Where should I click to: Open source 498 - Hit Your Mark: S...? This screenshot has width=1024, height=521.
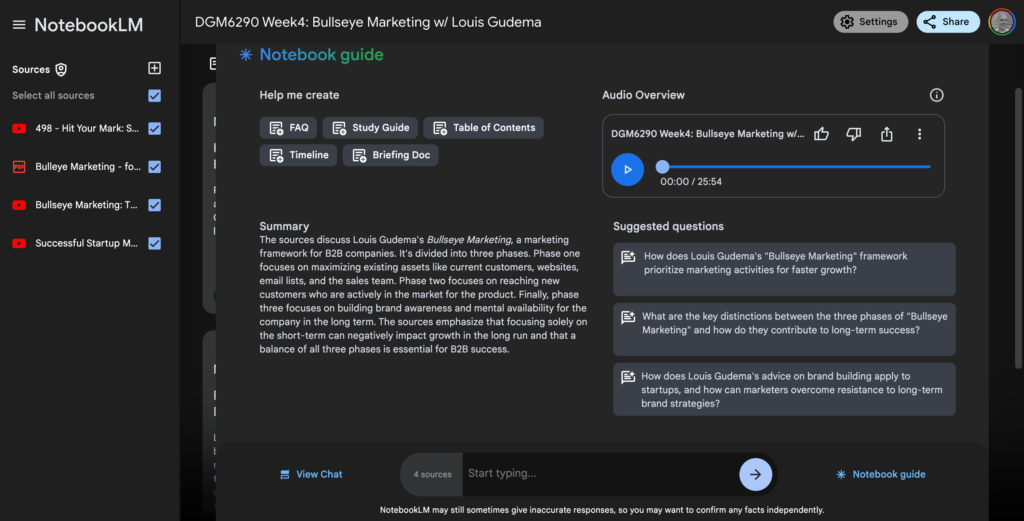click(x=87, y=129)
